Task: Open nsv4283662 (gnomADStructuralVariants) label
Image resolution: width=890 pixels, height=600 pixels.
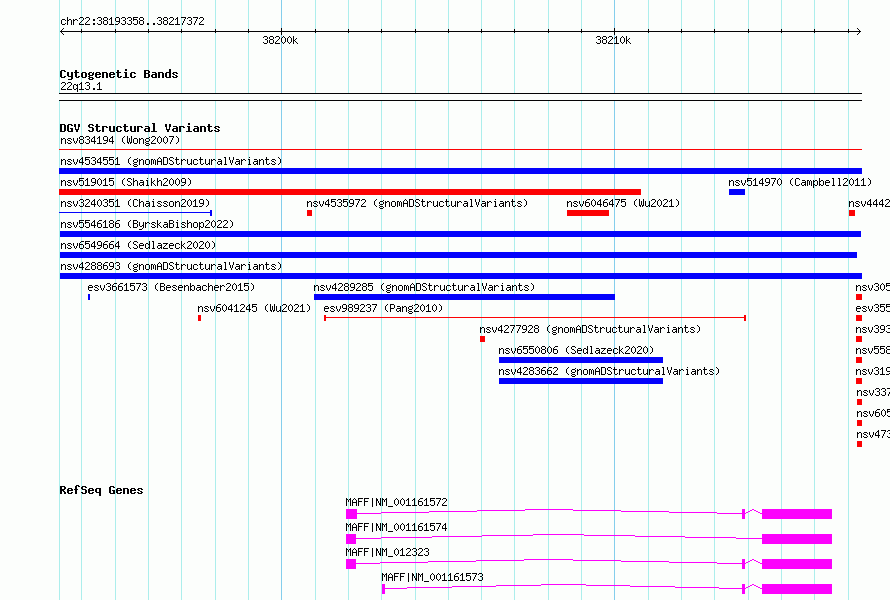Action: click(x=609, y=371)
